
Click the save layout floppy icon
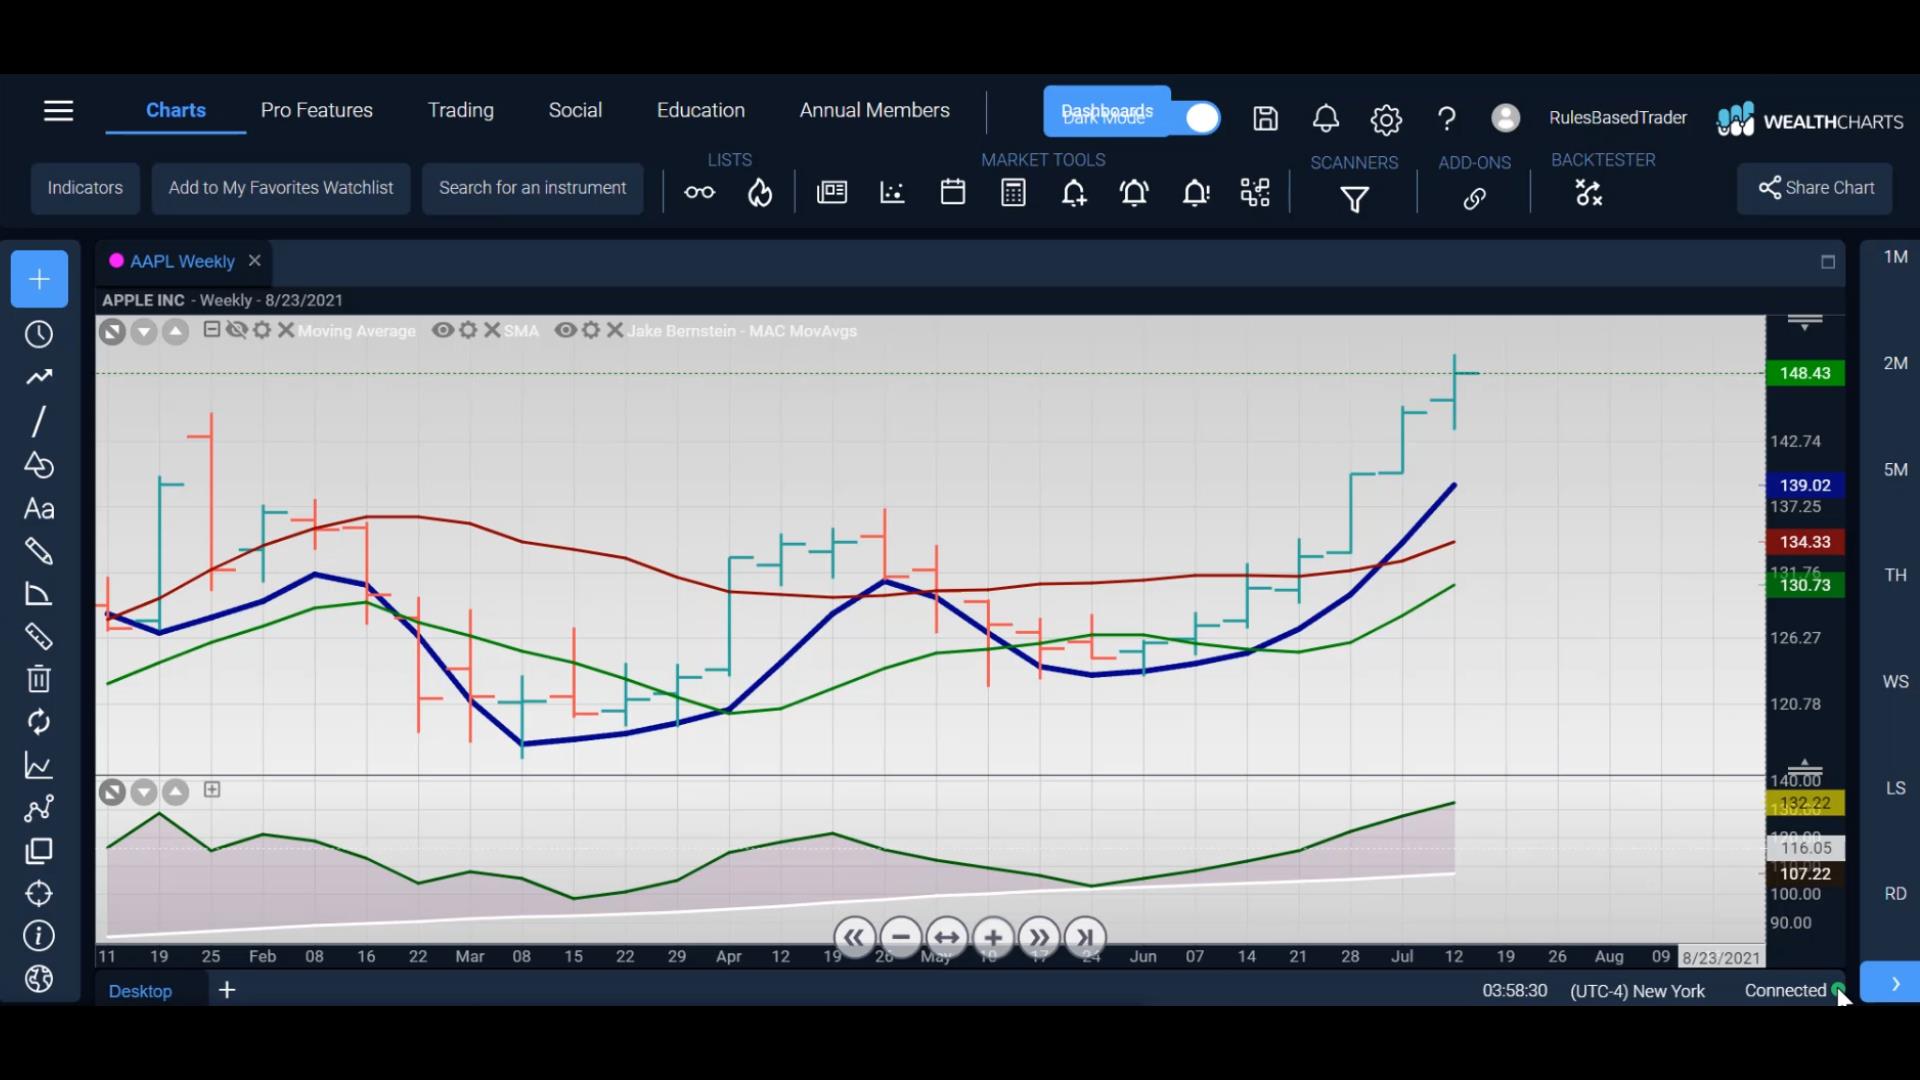(x=1266, y=119)
